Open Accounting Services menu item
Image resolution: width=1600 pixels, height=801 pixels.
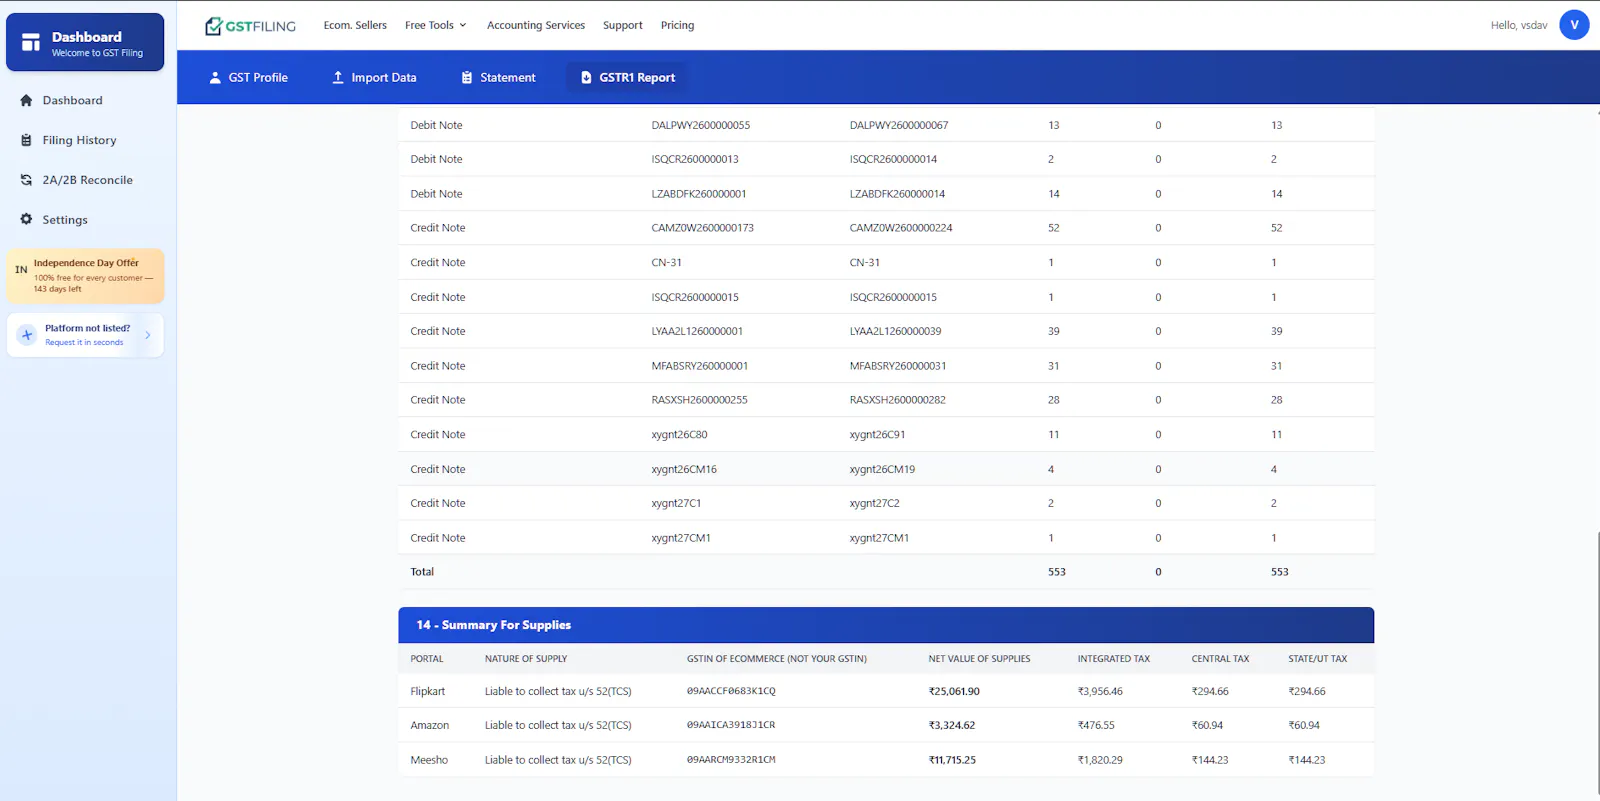pyautogui.click(x=536, y=25)
